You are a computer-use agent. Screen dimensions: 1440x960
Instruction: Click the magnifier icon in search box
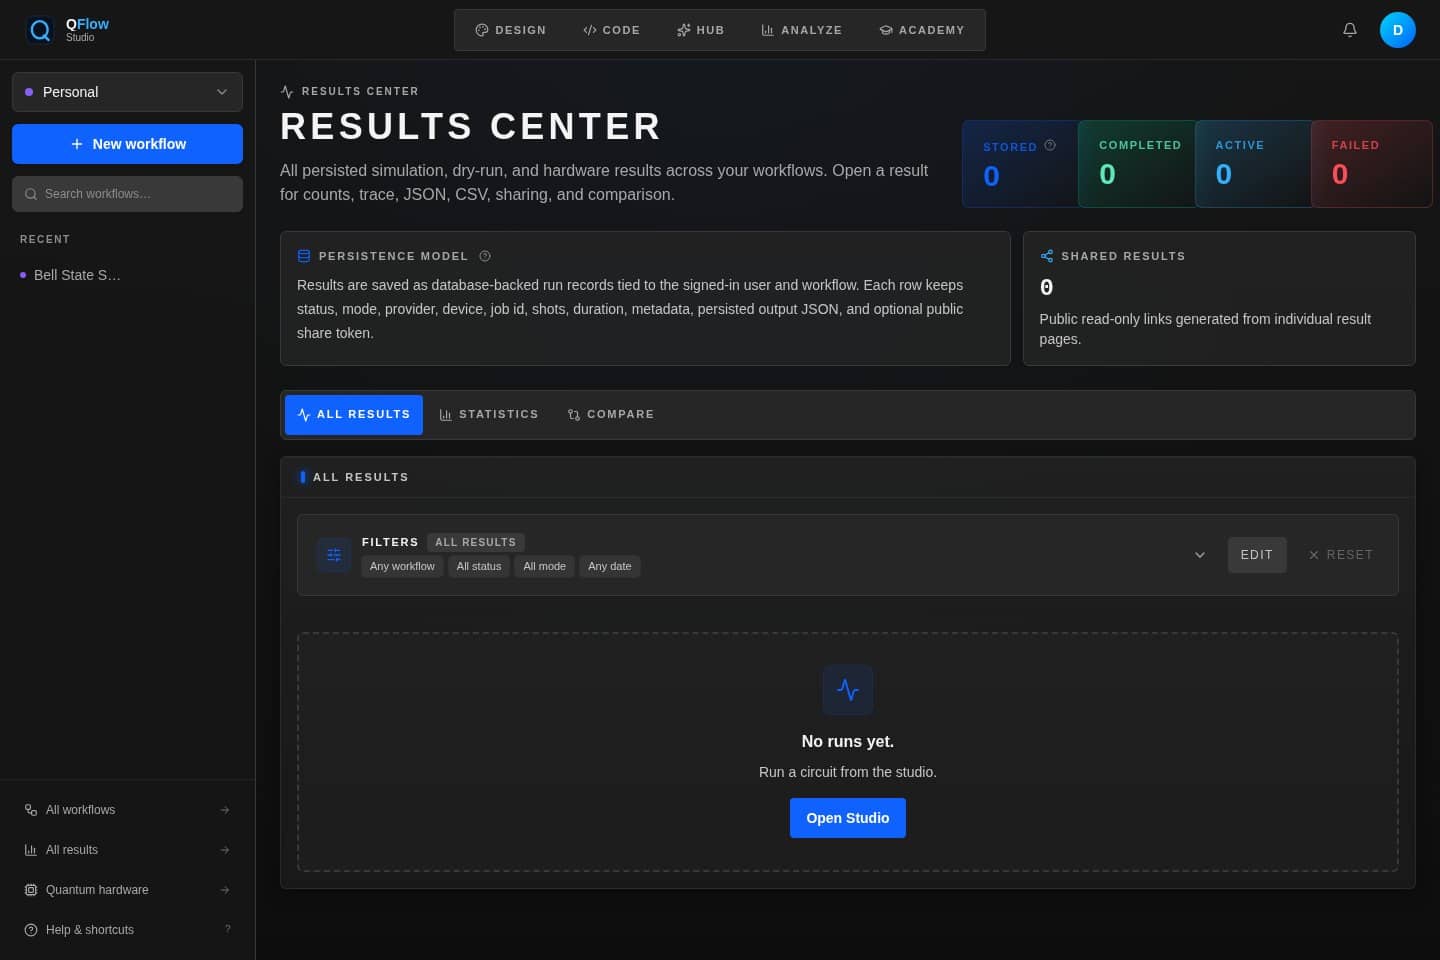pyautogui.click(x=31, y=194)
